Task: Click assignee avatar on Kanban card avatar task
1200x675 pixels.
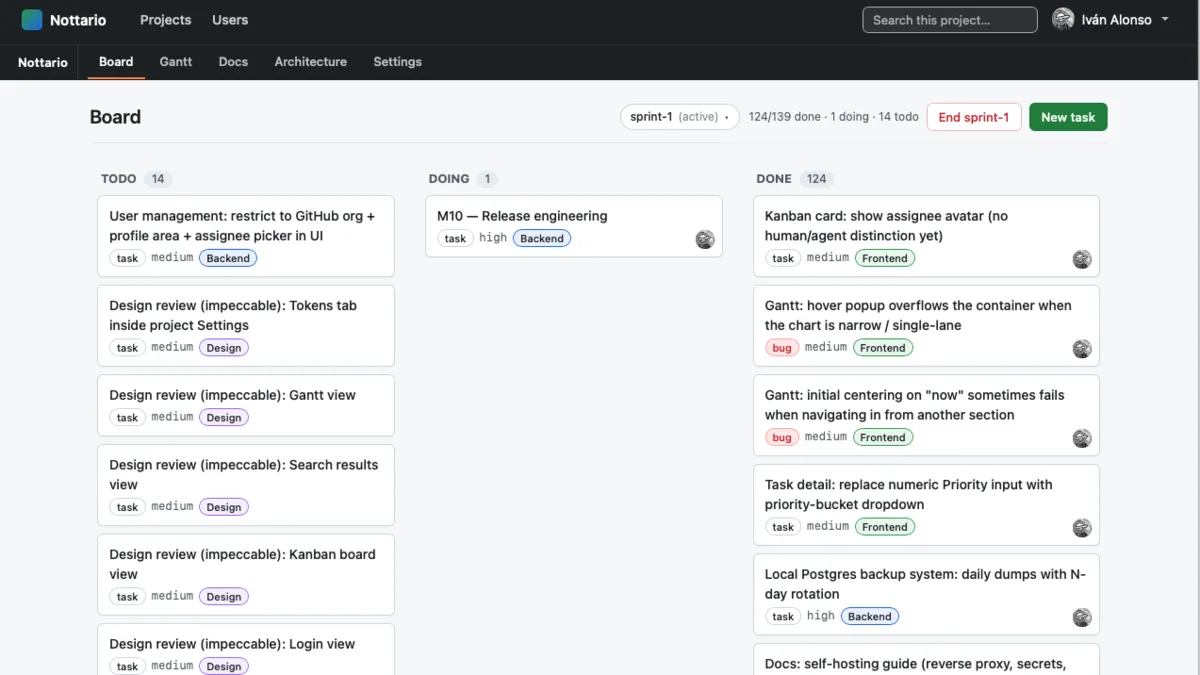Action: coord(1082,259)
